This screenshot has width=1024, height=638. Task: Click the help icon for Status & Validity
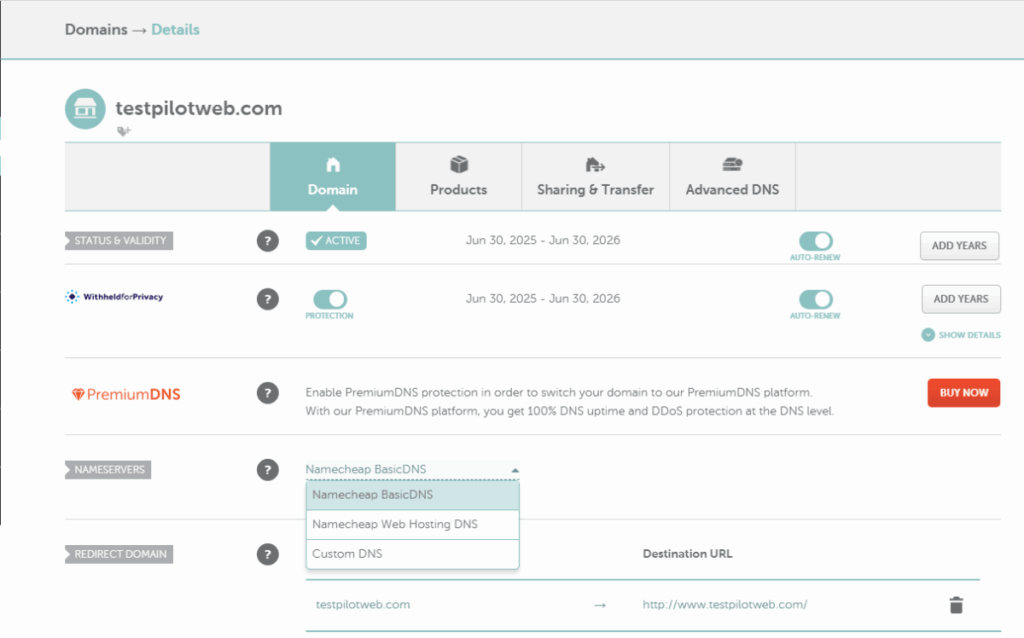[x=267, y=241]
